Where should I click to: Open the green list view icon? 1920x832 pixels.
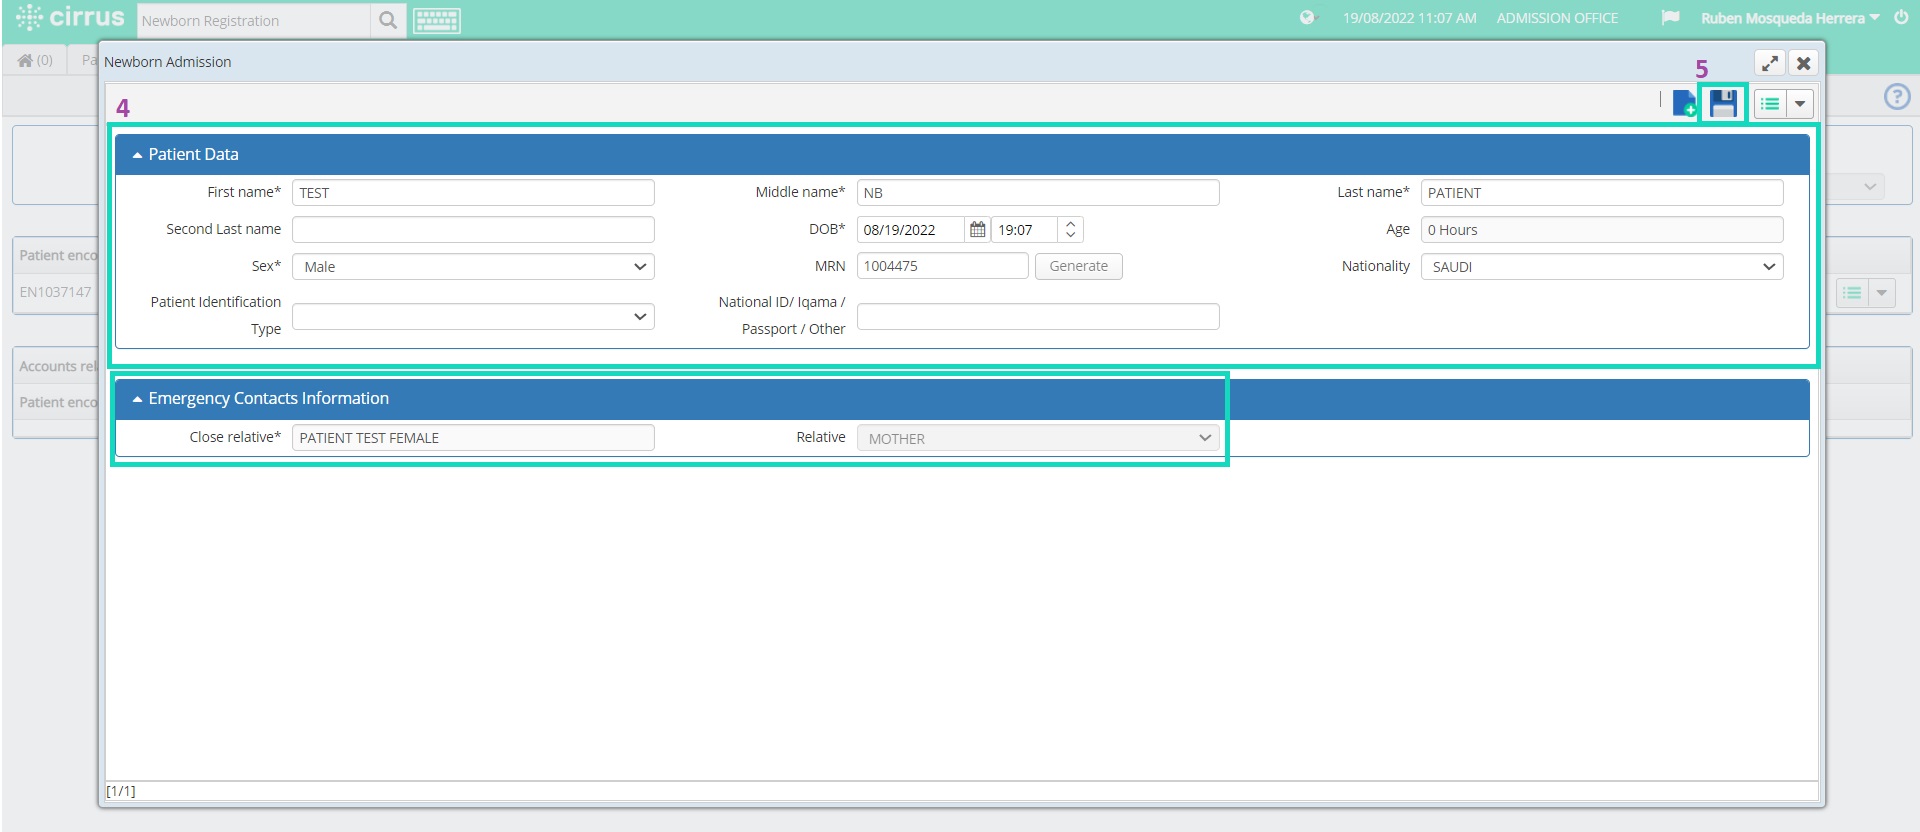1770,103
